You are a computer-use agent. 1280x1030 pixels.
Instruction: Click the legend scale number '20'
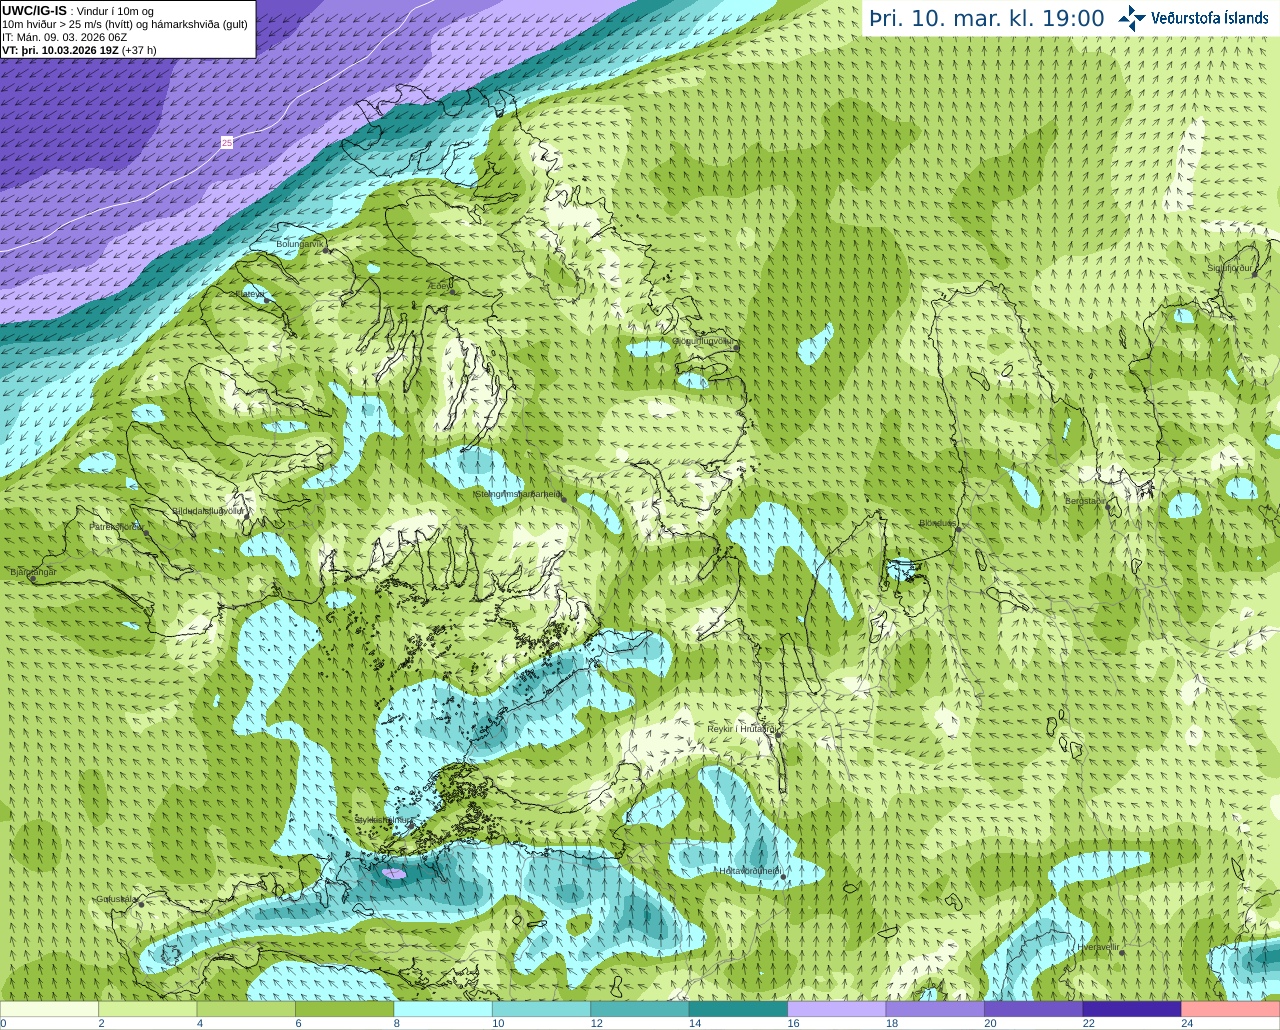coord(990,1023)
